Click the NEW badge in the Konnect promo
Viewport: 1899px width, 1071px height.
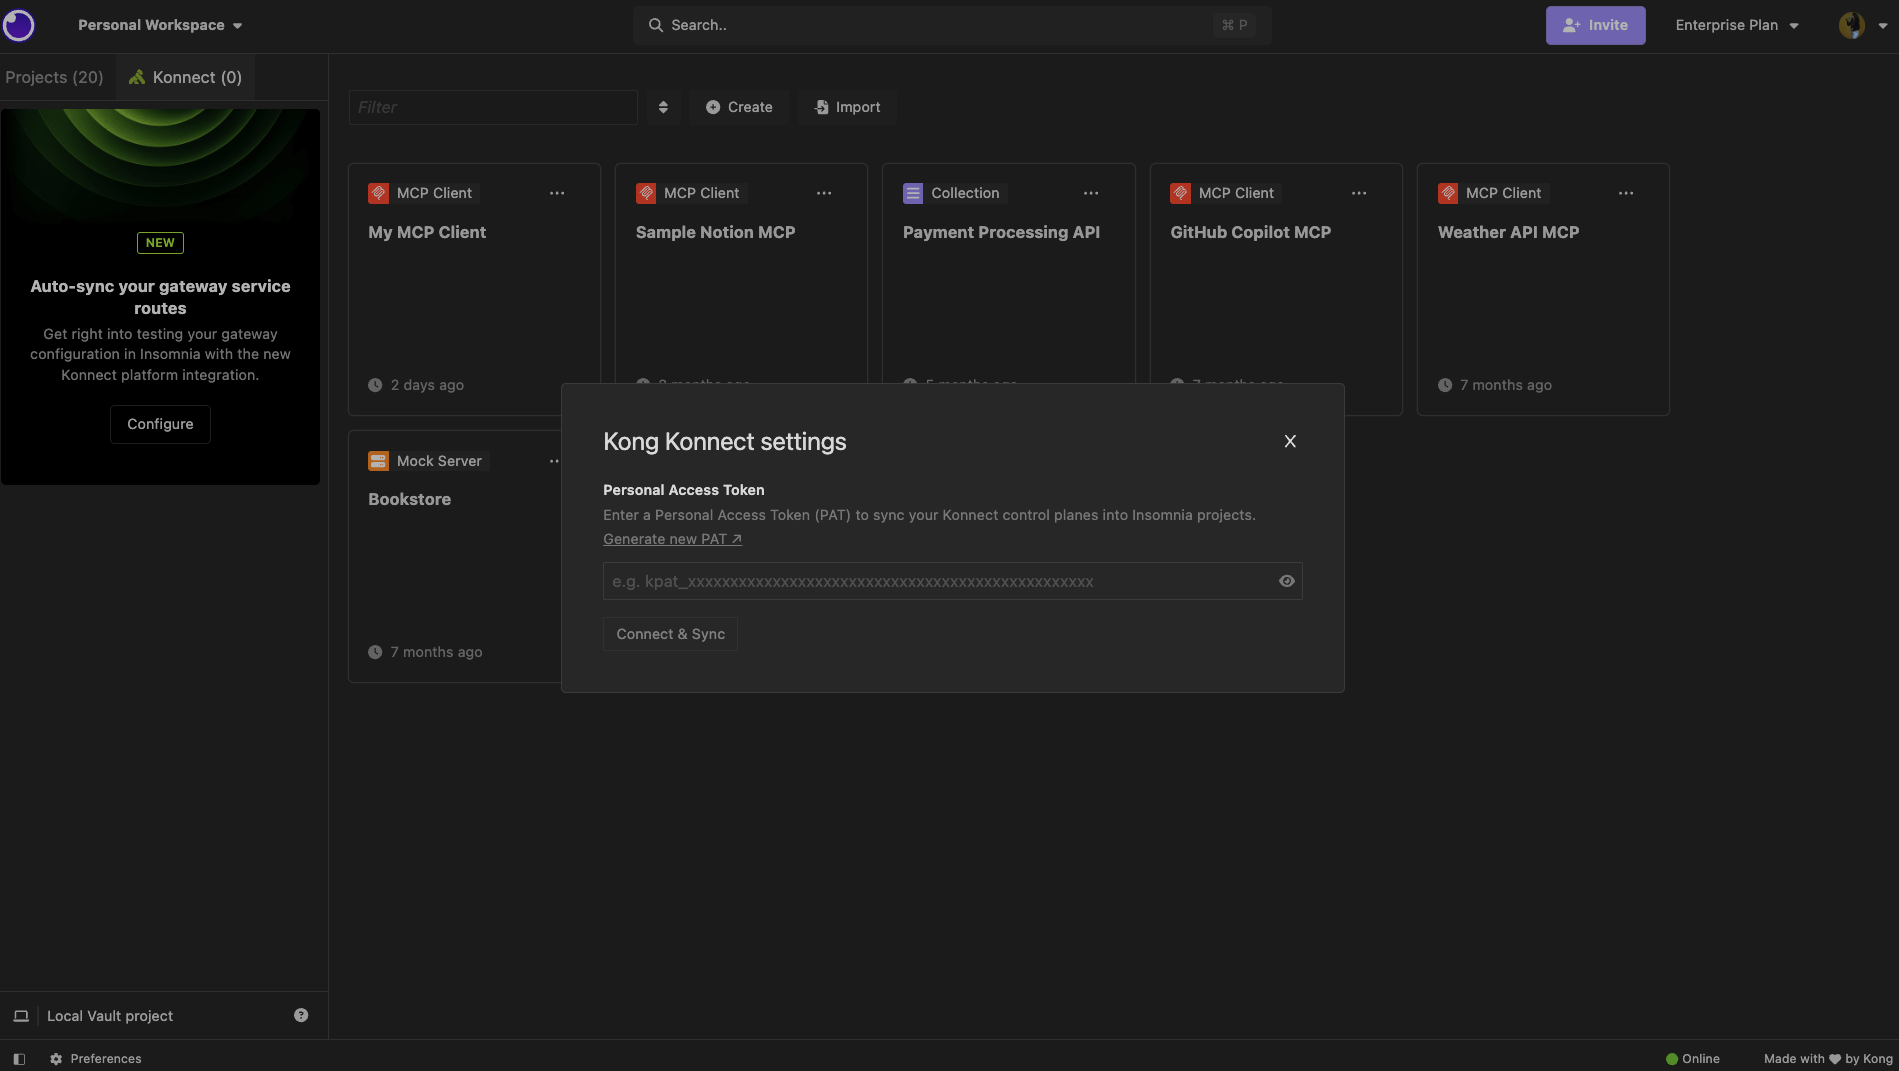tap(160, 243)
